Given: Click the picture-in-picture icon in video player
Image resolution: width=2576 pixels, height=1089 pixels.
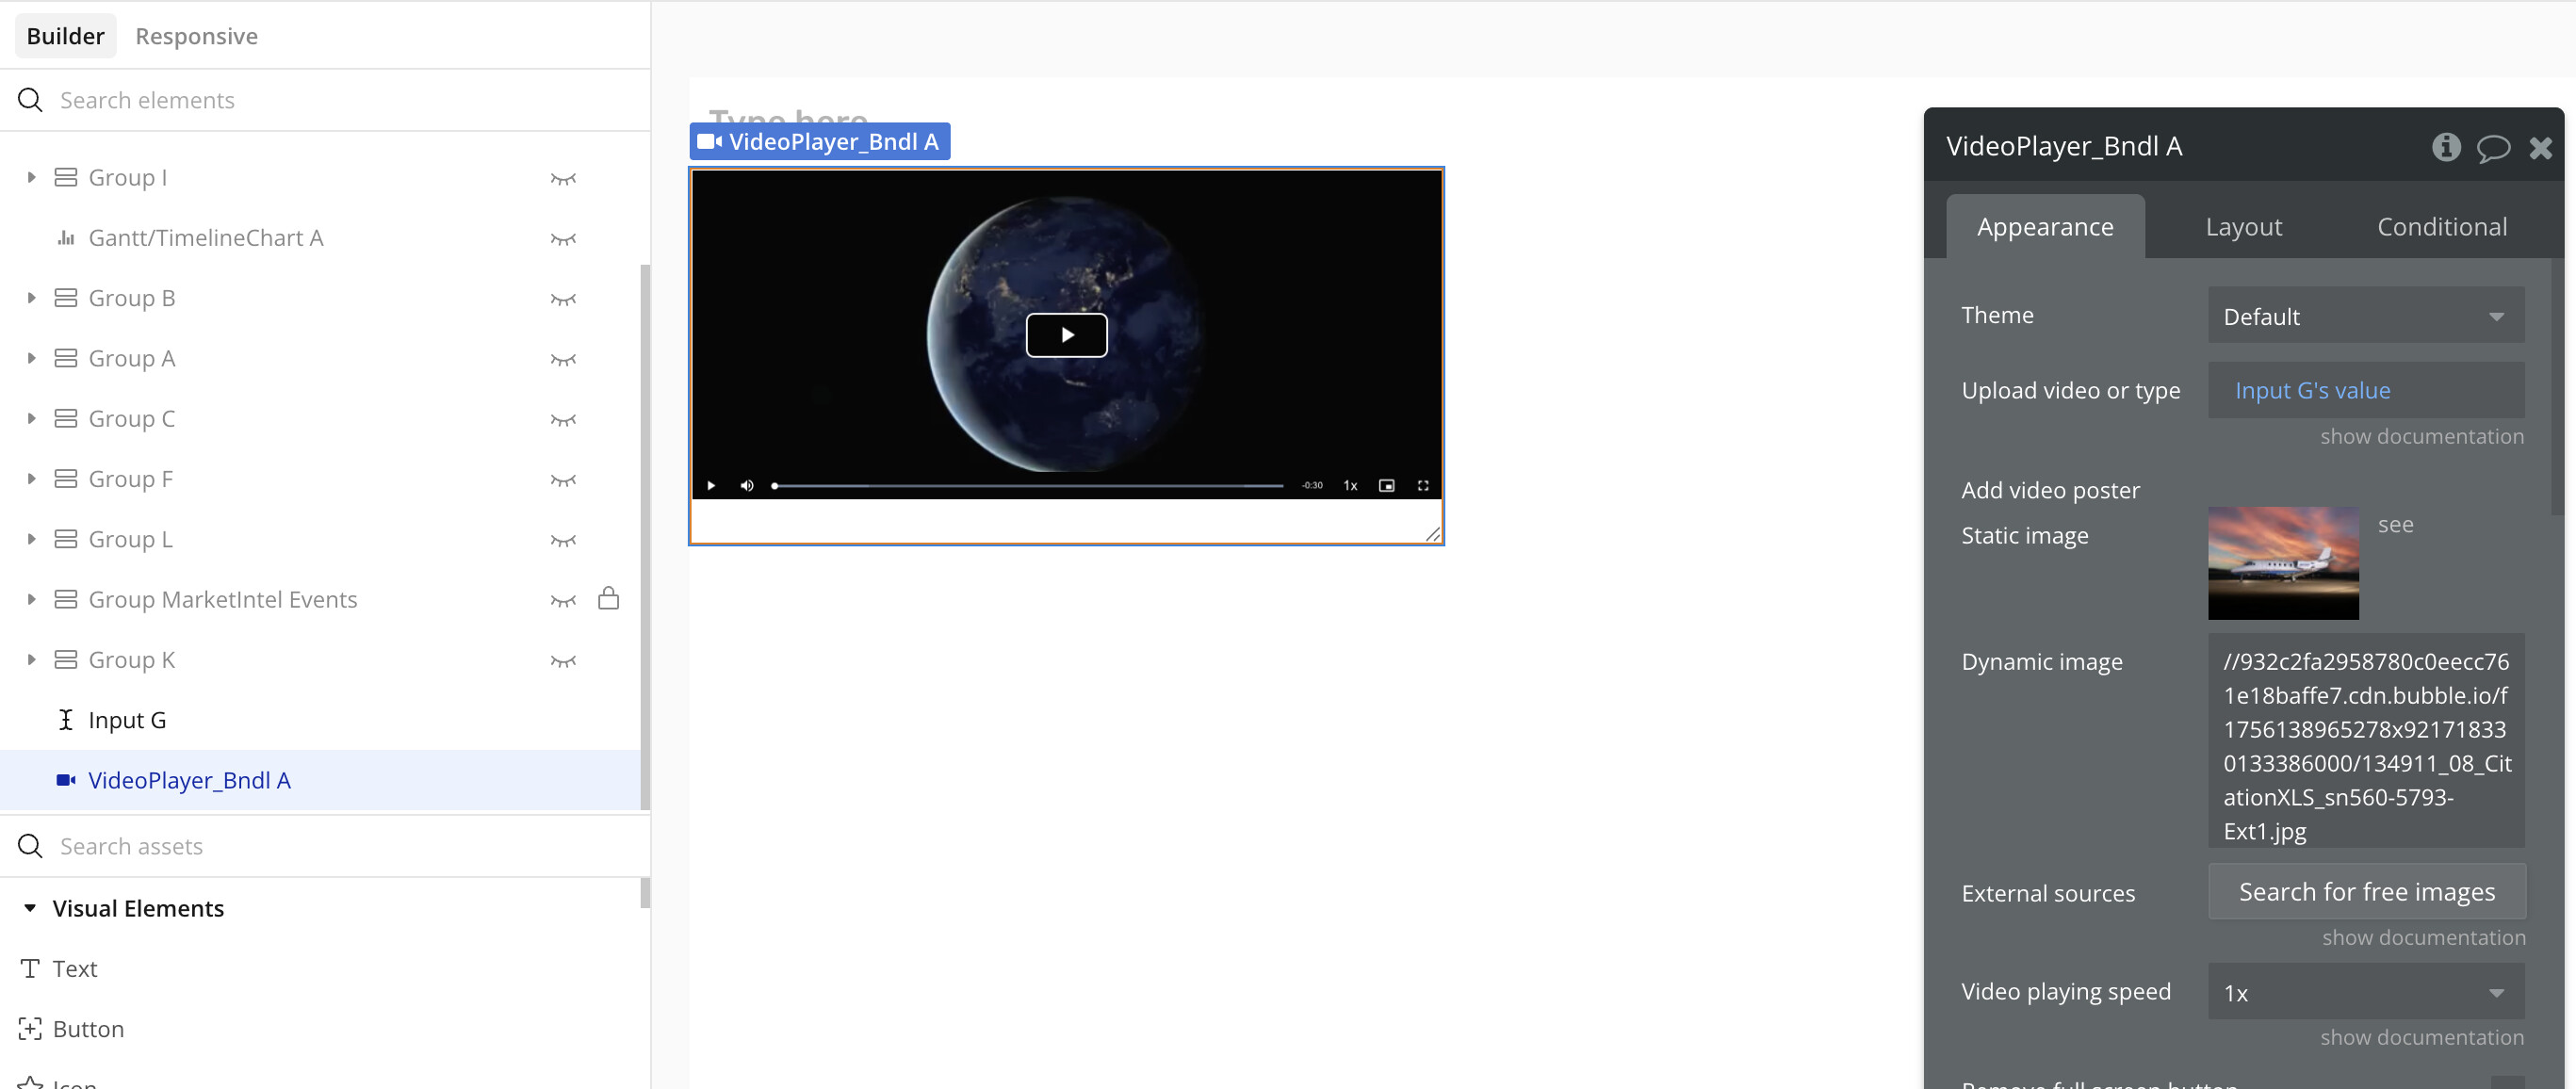Looking at the screenshot, I should pyautogui.click(x=1386, y=485).
